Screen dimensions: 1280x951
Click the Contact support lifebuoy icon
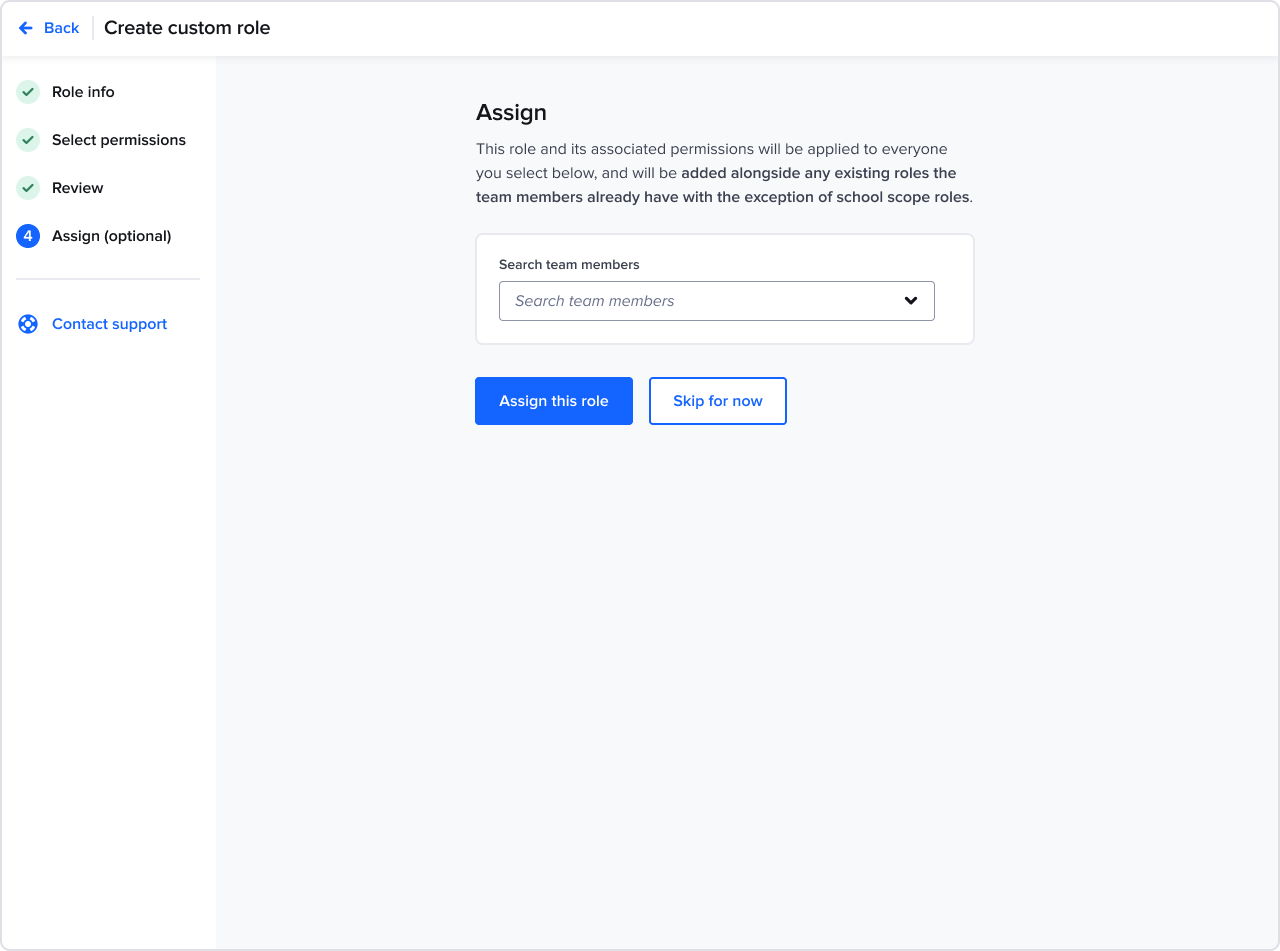point(28,324)
